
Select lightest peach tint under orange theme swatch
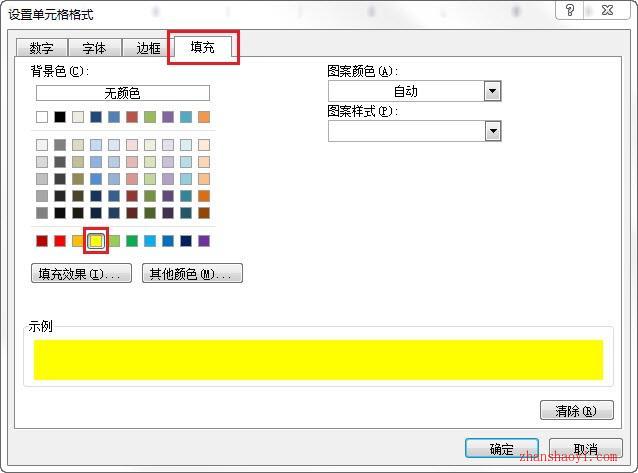tap(204, 145)
